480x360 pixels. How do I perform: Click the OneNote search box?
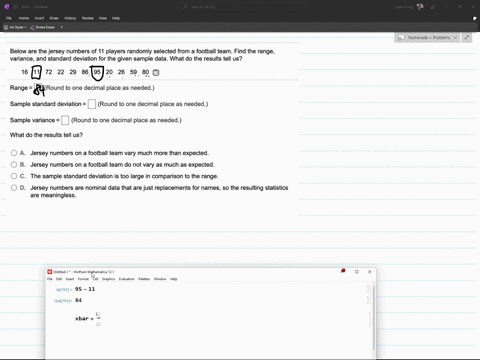pos(241,7)
